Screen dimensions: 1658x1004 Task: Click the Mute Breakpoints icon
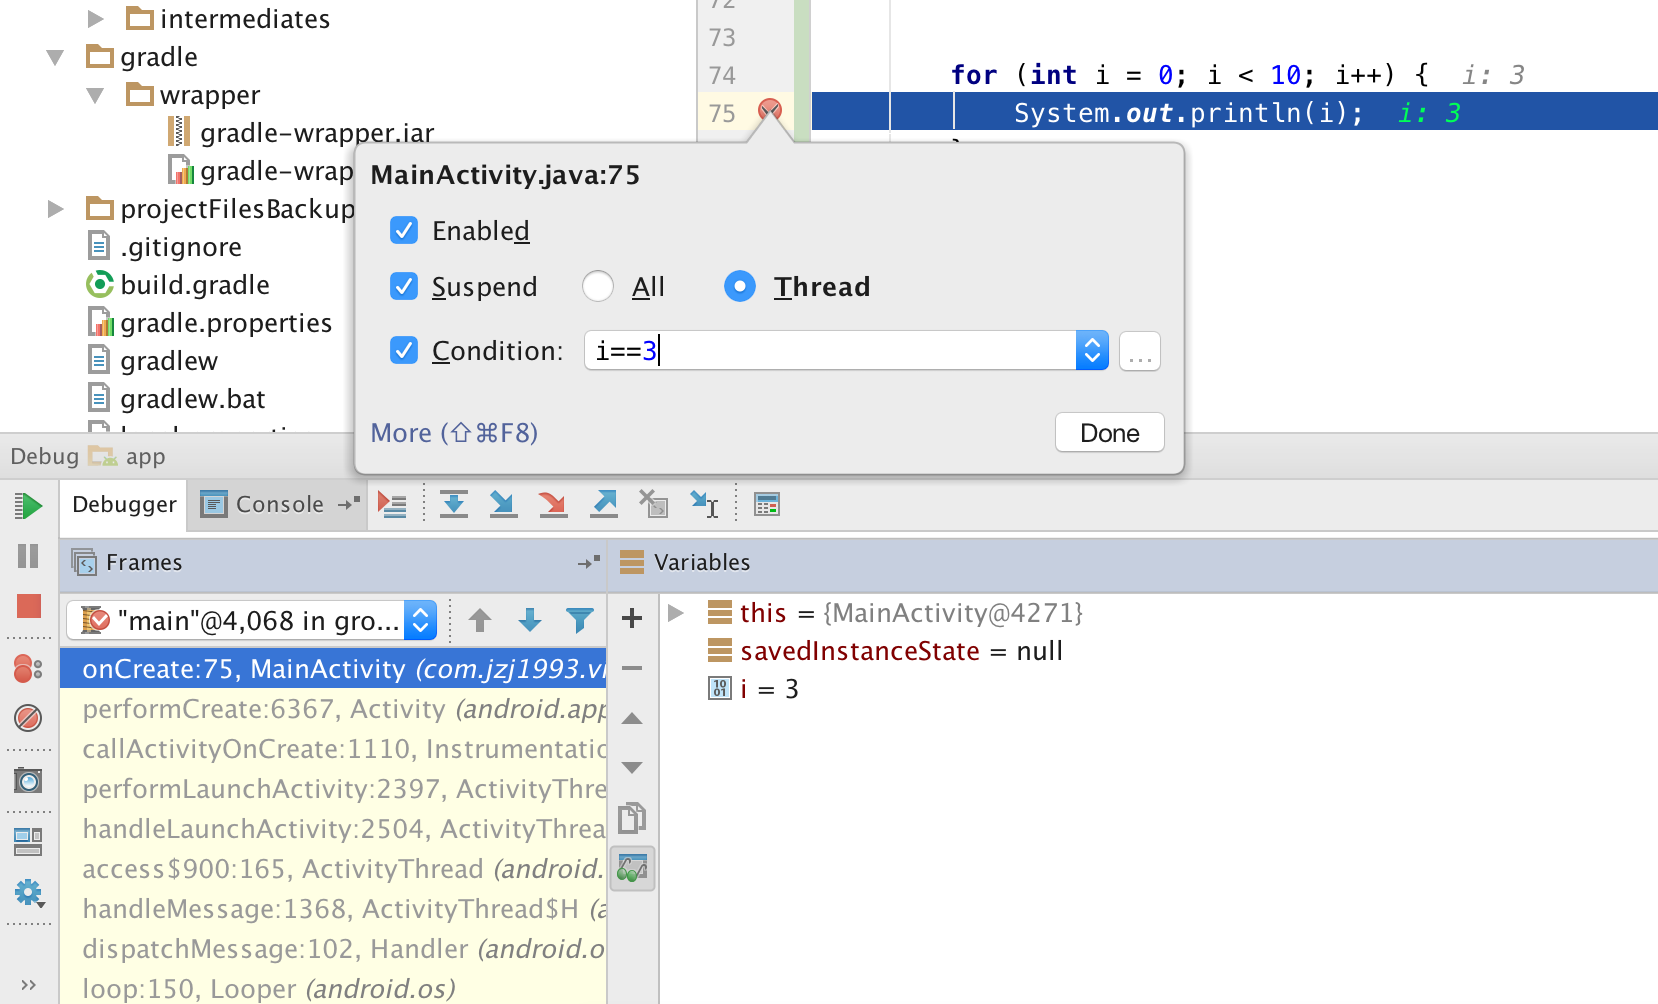pos(28,717)
